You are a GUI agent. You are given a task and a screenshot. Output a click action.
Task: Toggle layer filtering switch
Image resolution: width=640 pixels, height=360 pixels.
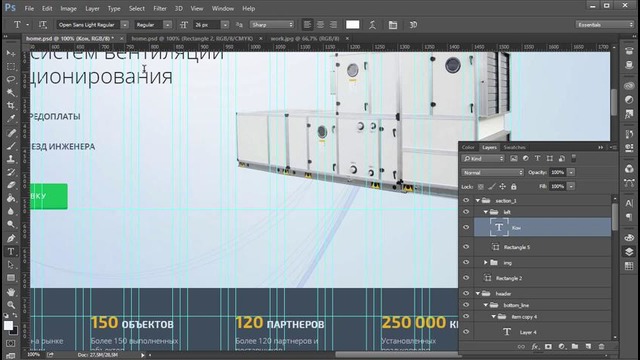(x=573, y=158)
